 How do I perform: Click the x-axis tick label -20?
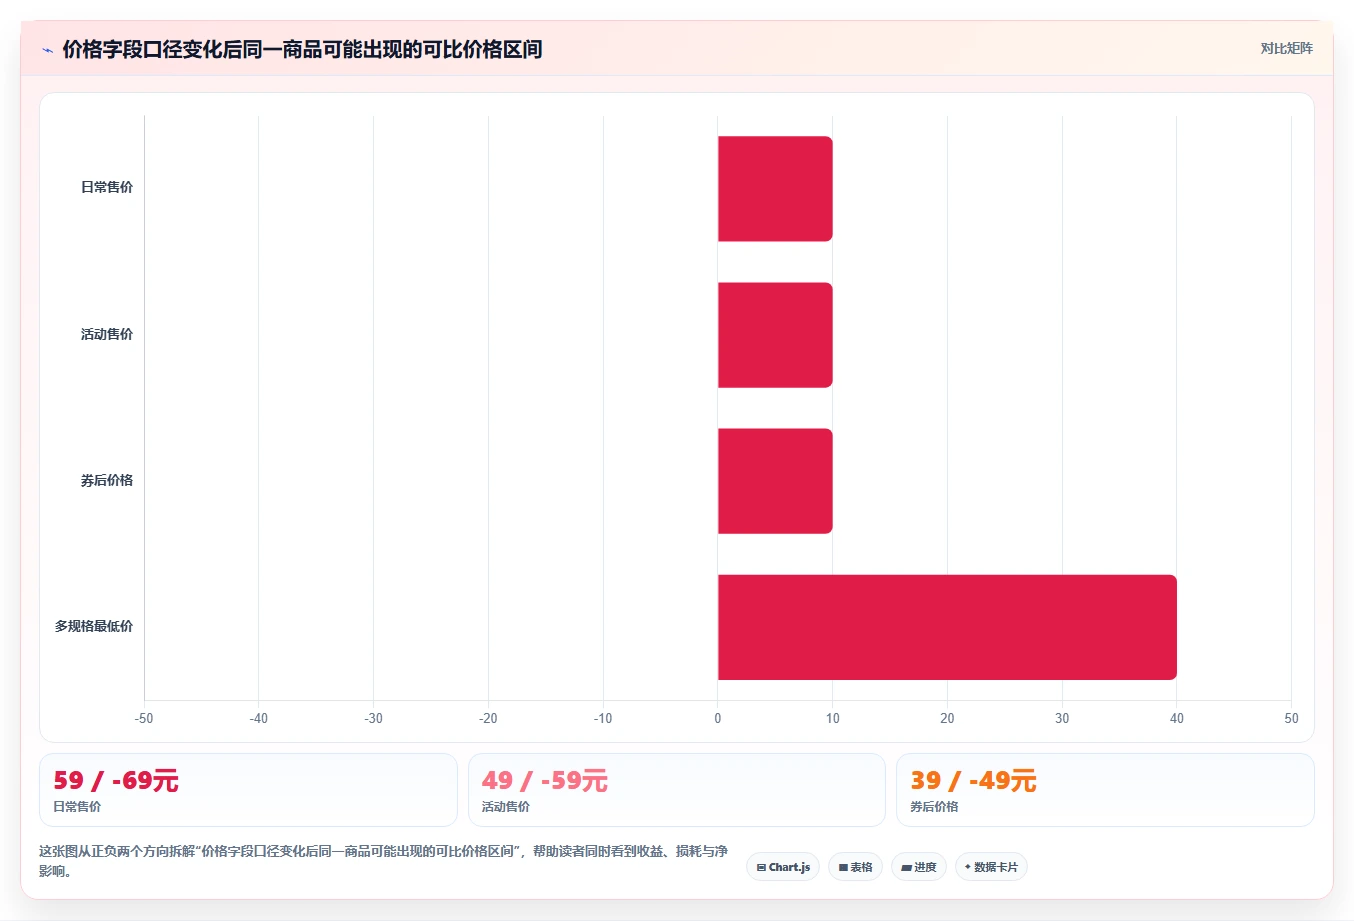pos(488,718)
